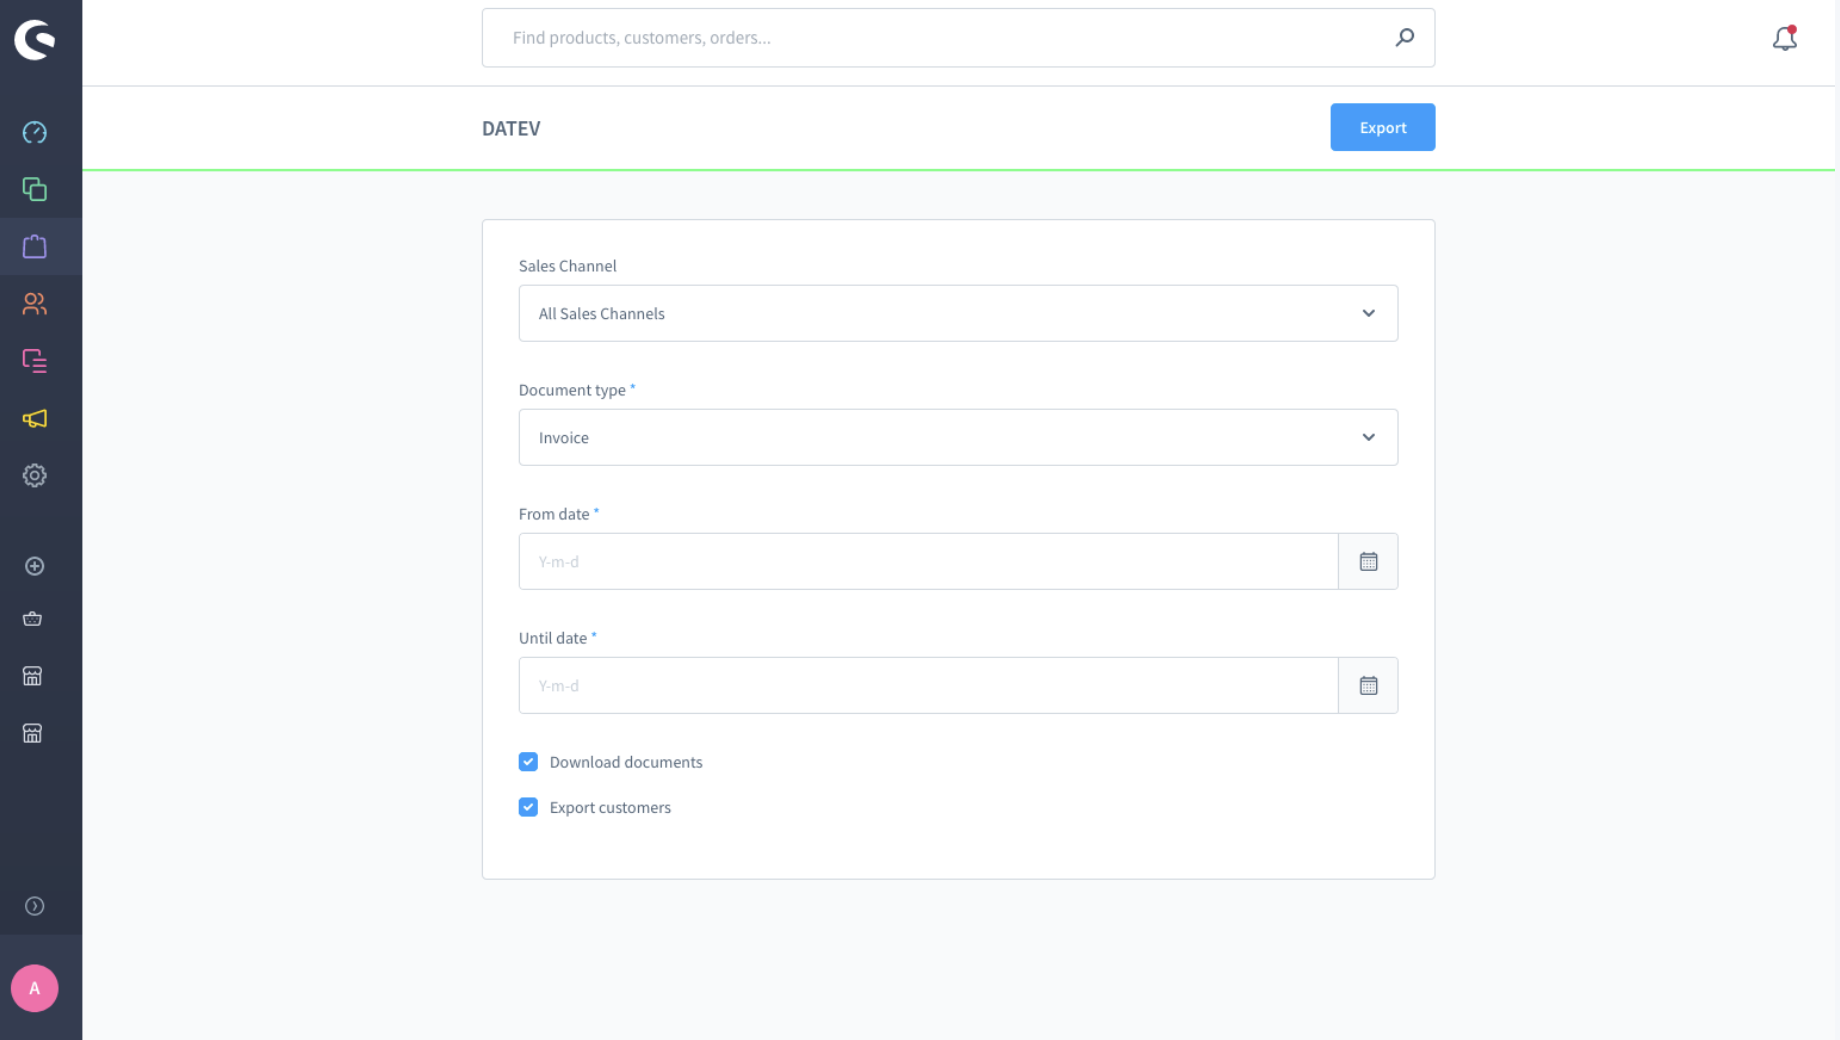Open the Marketing megaphone icon

point(35,418)
